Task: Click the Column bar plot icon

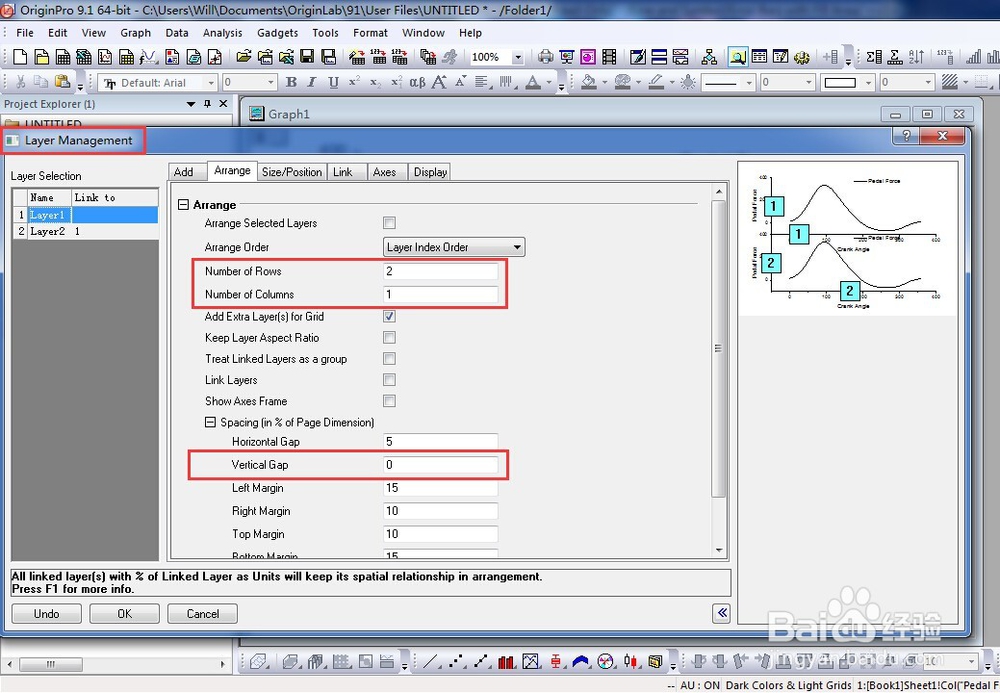Action: pyautogui.click(x=506, y=661)
